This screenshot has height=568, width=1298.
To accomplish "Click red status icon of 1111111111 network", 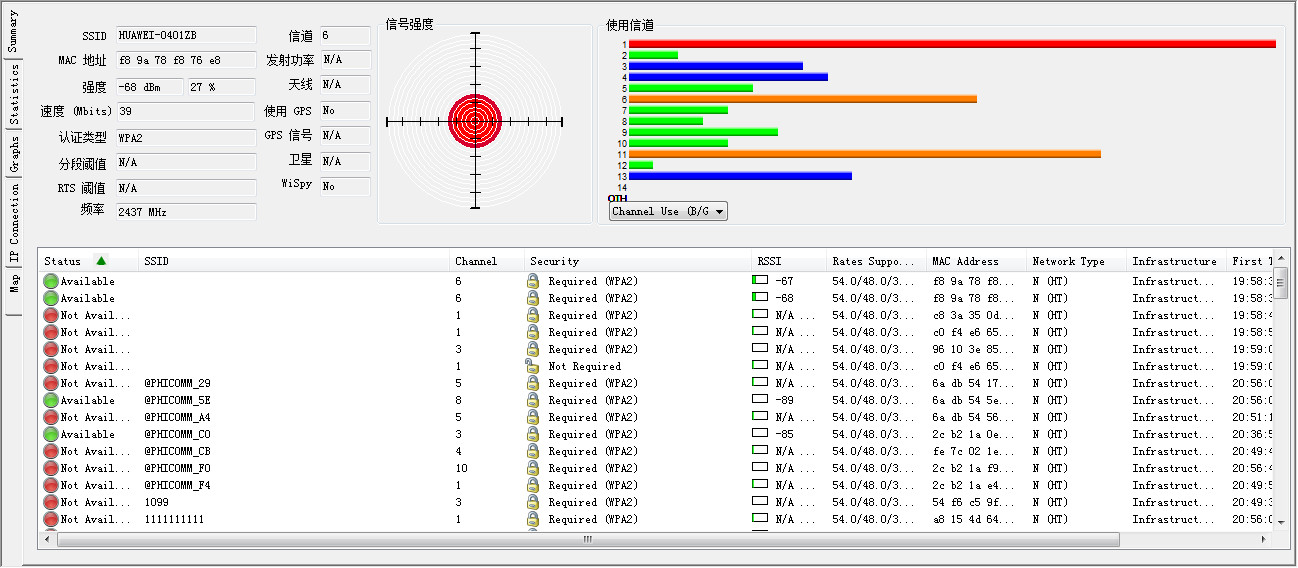I will click(x=50, y=519).
